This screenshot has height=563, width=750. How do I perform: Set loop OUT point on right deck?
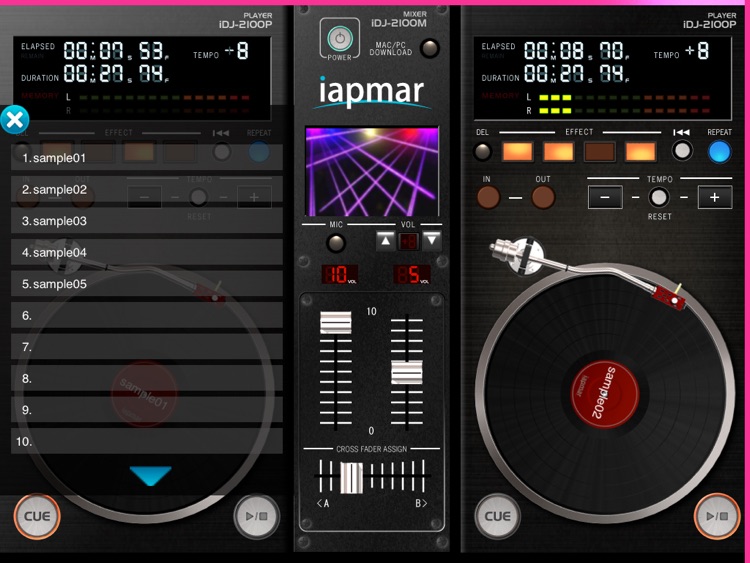coord(543,197)
